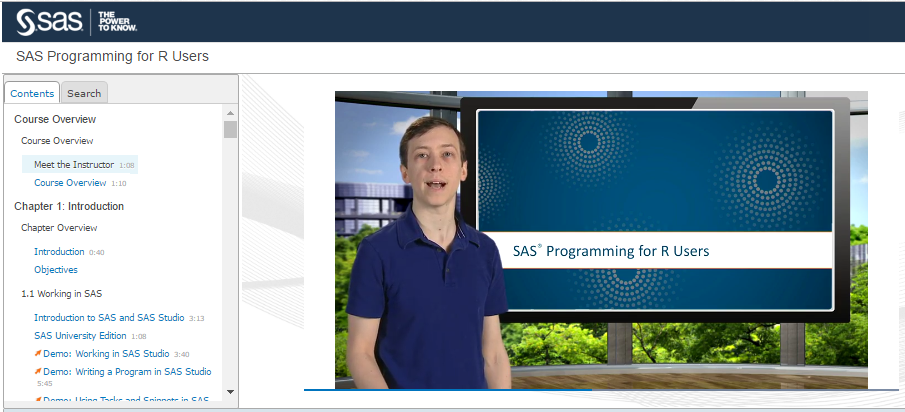
Task: Click the video player frame
Action: tap(601, 239)
